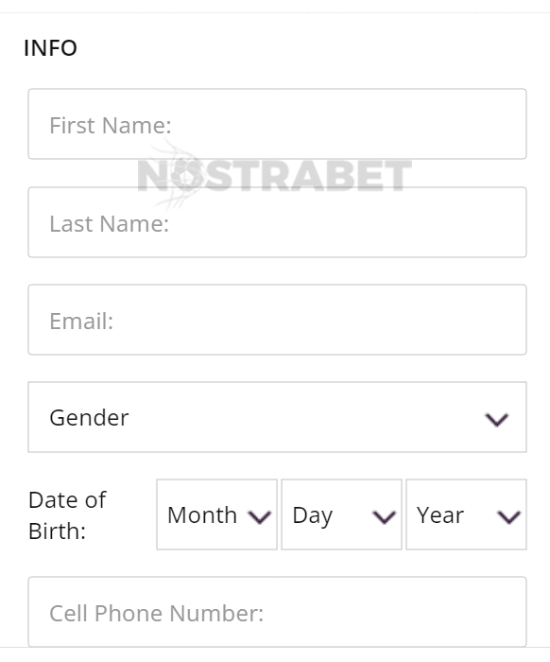550x662 pixels.
Task: Click the "Day" text in birth date
Action: pyautogui.click(x=312, y=516)
